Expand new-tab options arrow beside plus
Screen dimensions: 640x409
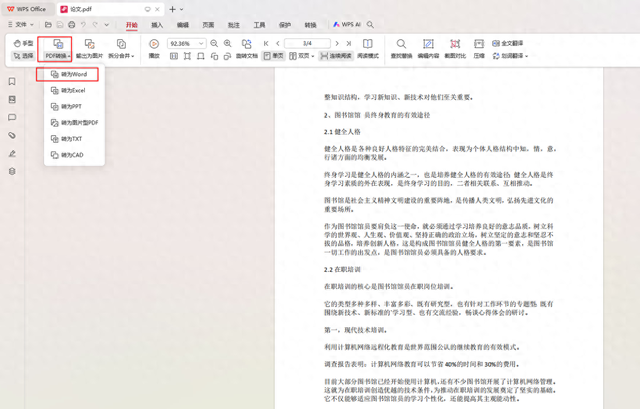point(182,9)
